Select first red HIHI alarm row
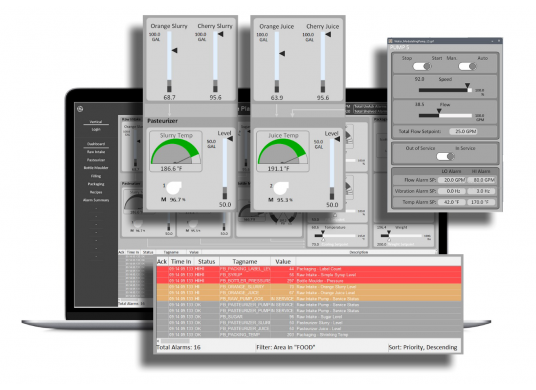 coord(309,269)
